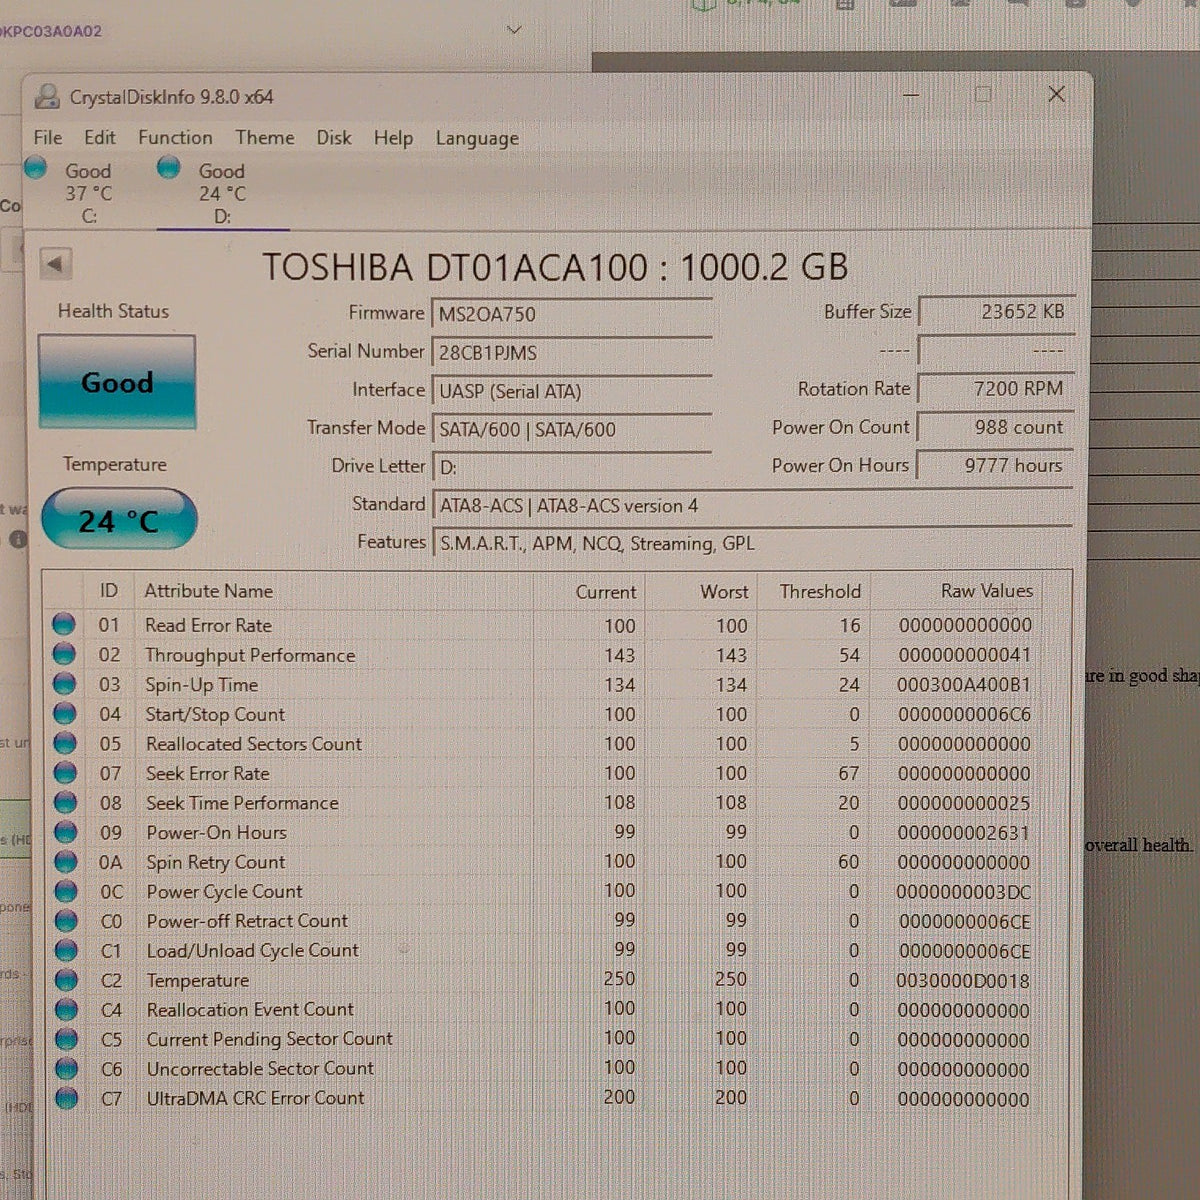Click the D: drive status orb icon
This screenshot has width=1200, height=1200.
169,168
